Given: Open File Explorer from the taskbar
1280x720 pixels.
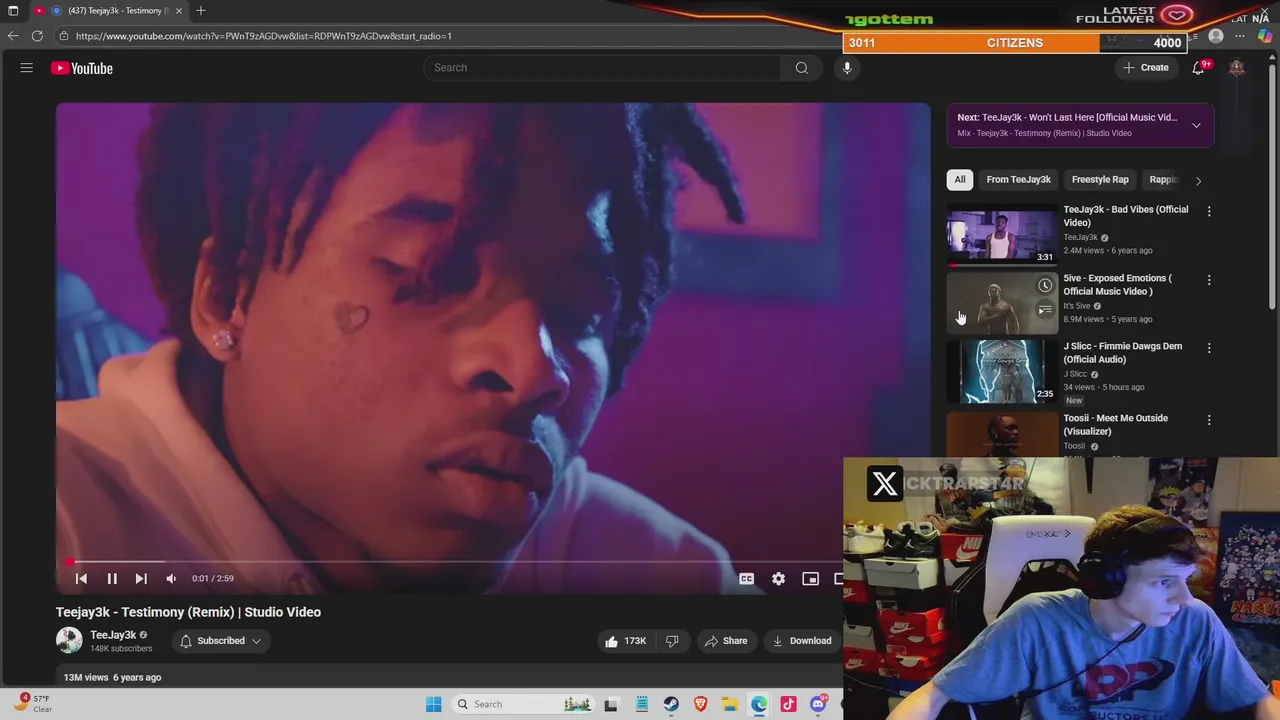Looking at the screenshot, I should (x=730, y=704).
